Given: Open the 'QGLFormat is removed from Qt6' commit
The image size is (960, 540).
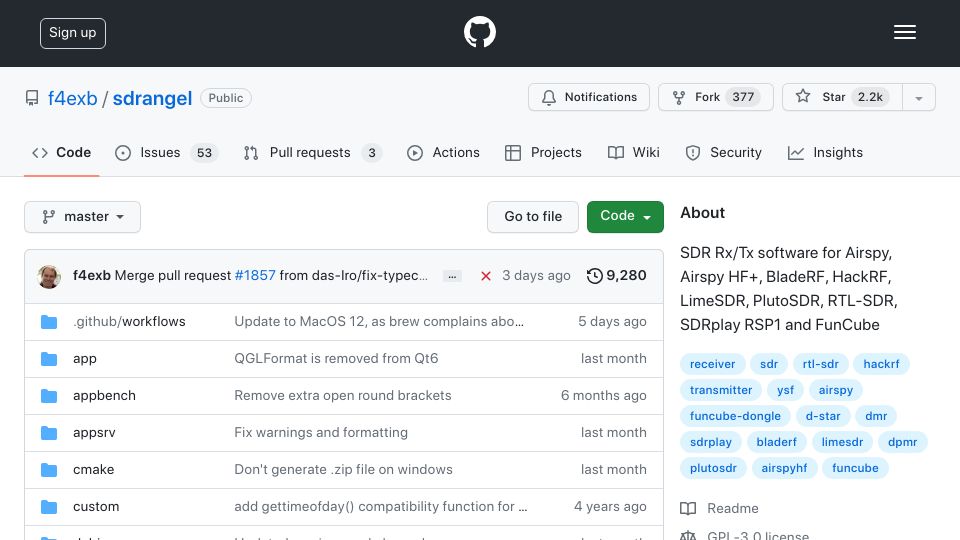Looking at the screenshot, I should click(x=336, y=358).
